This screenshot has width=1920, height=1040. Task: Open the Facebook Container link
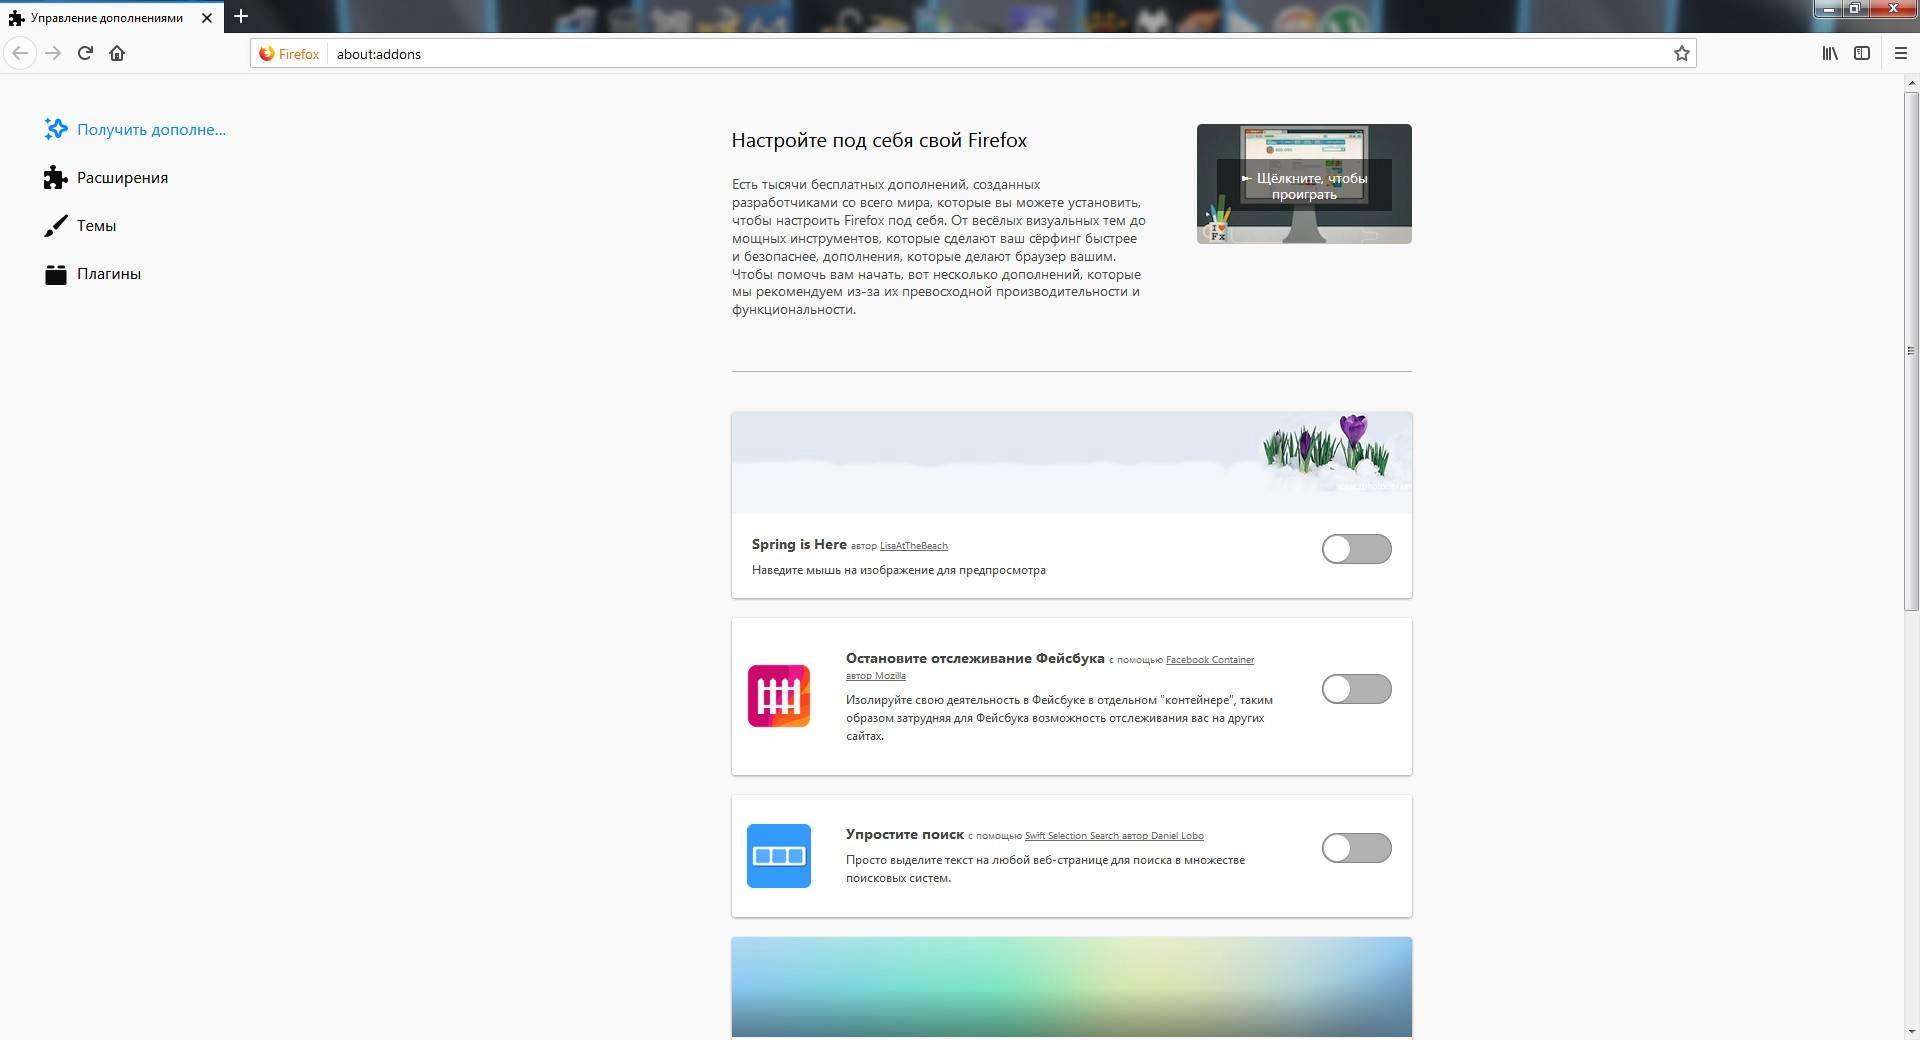pyautogui.click(x=1209, y=660)
